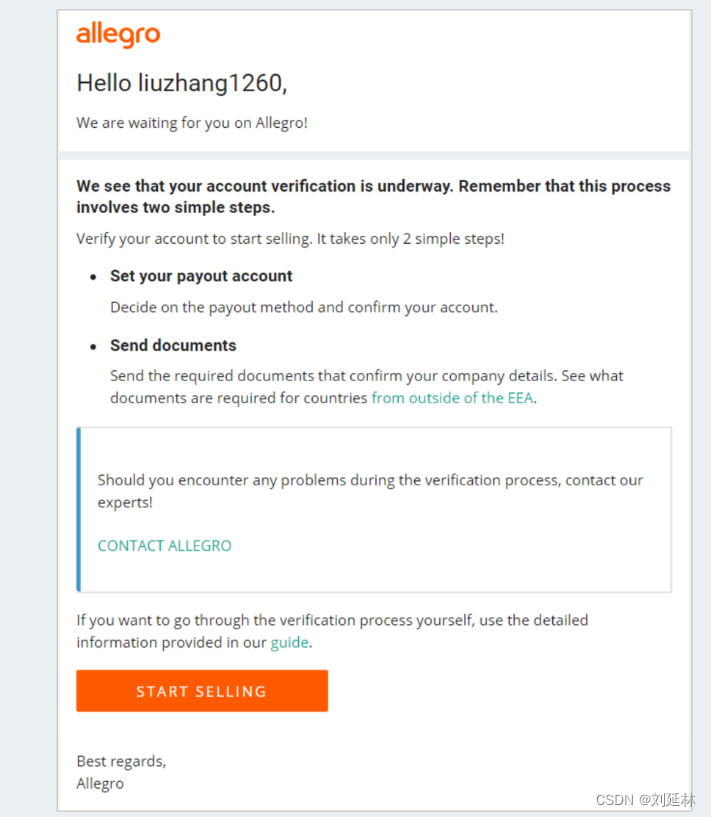Click the bold account verification underway paragraph
Screen dimensions: 711x817
[x=373, y=197]
